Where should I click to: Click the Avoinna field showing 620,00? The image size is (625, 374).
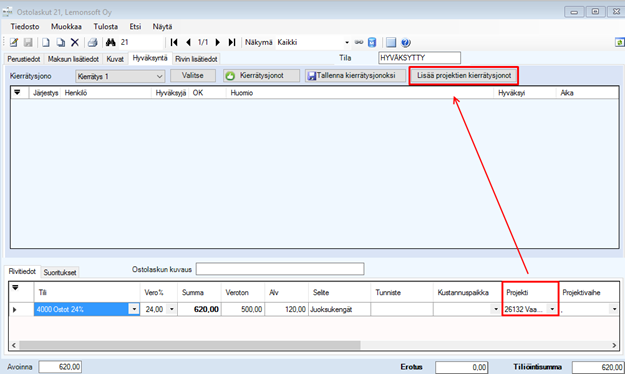click(x=60, y=367)
